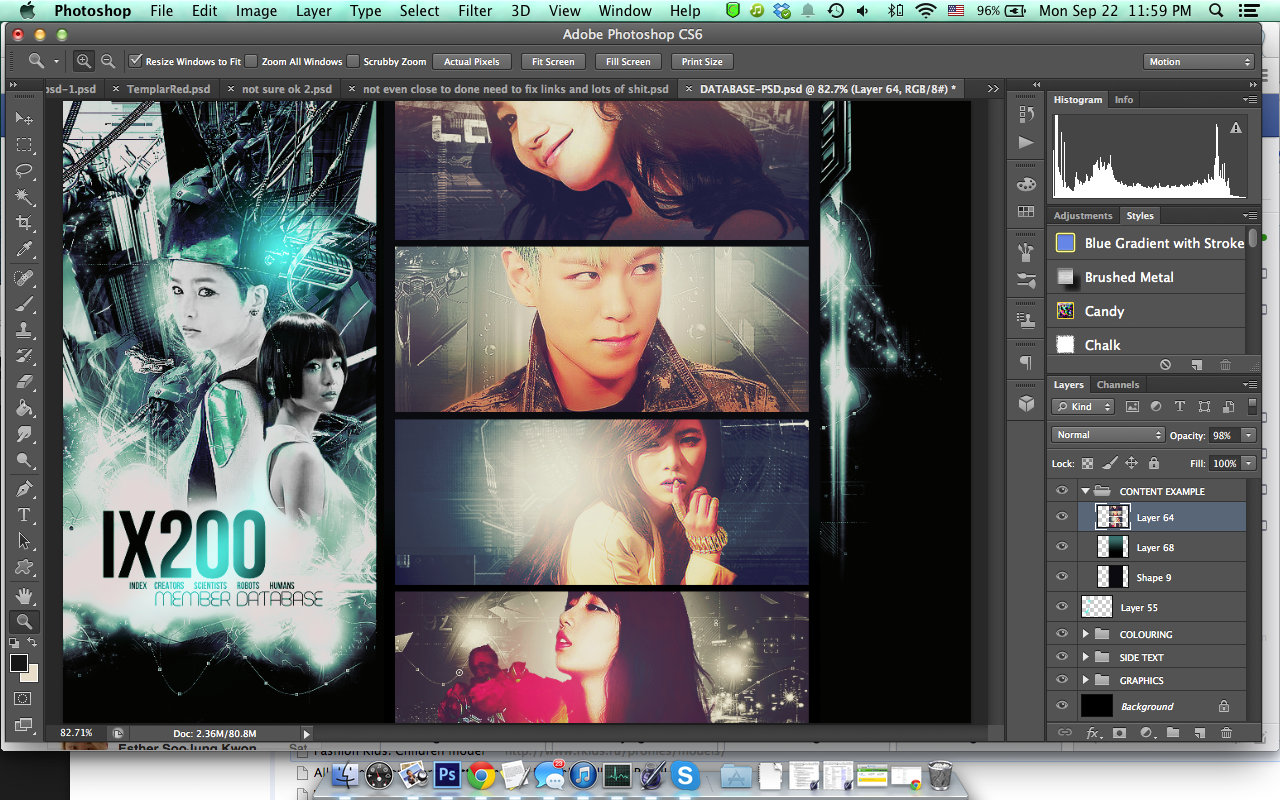The image size is (1280, 800).
Task: Select the Paint Bucket tool
Action: pyautogui.click(x=24, y=408)
